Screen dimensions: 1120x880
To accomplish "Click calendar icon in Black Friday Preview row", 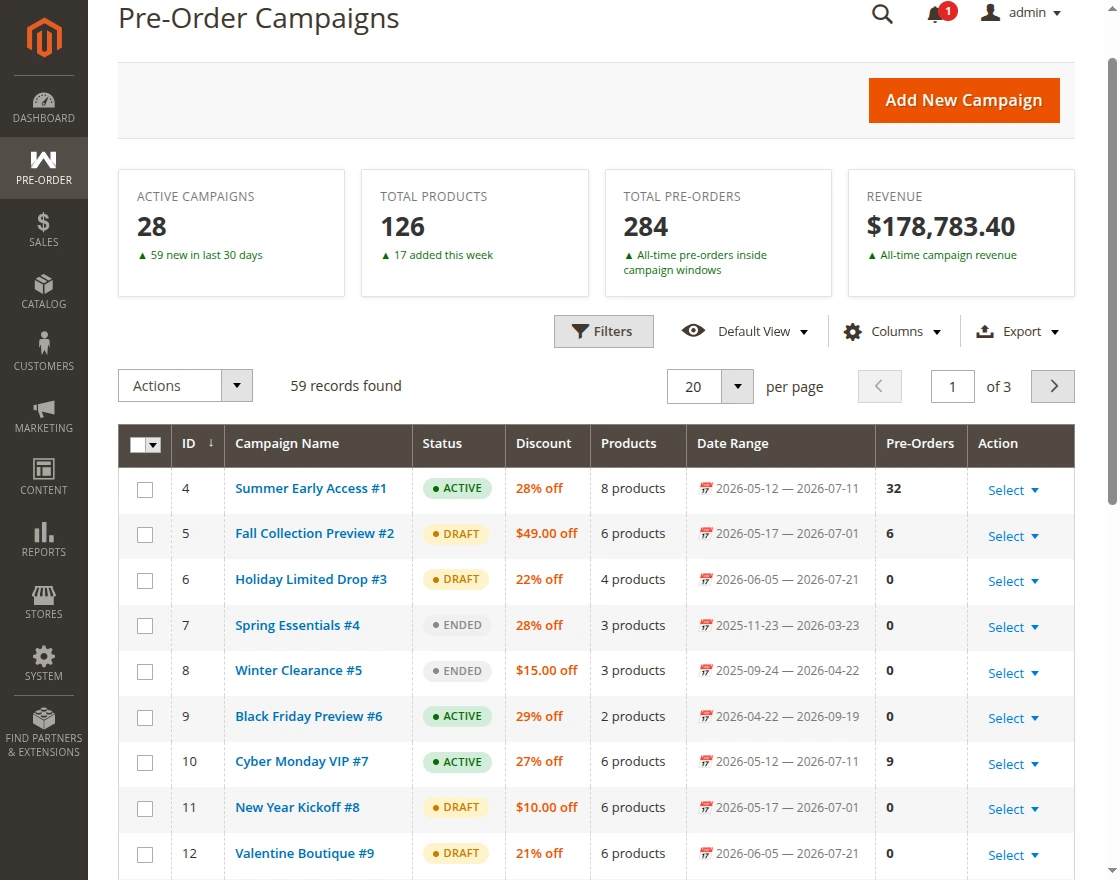I will (x=706, y=716).
